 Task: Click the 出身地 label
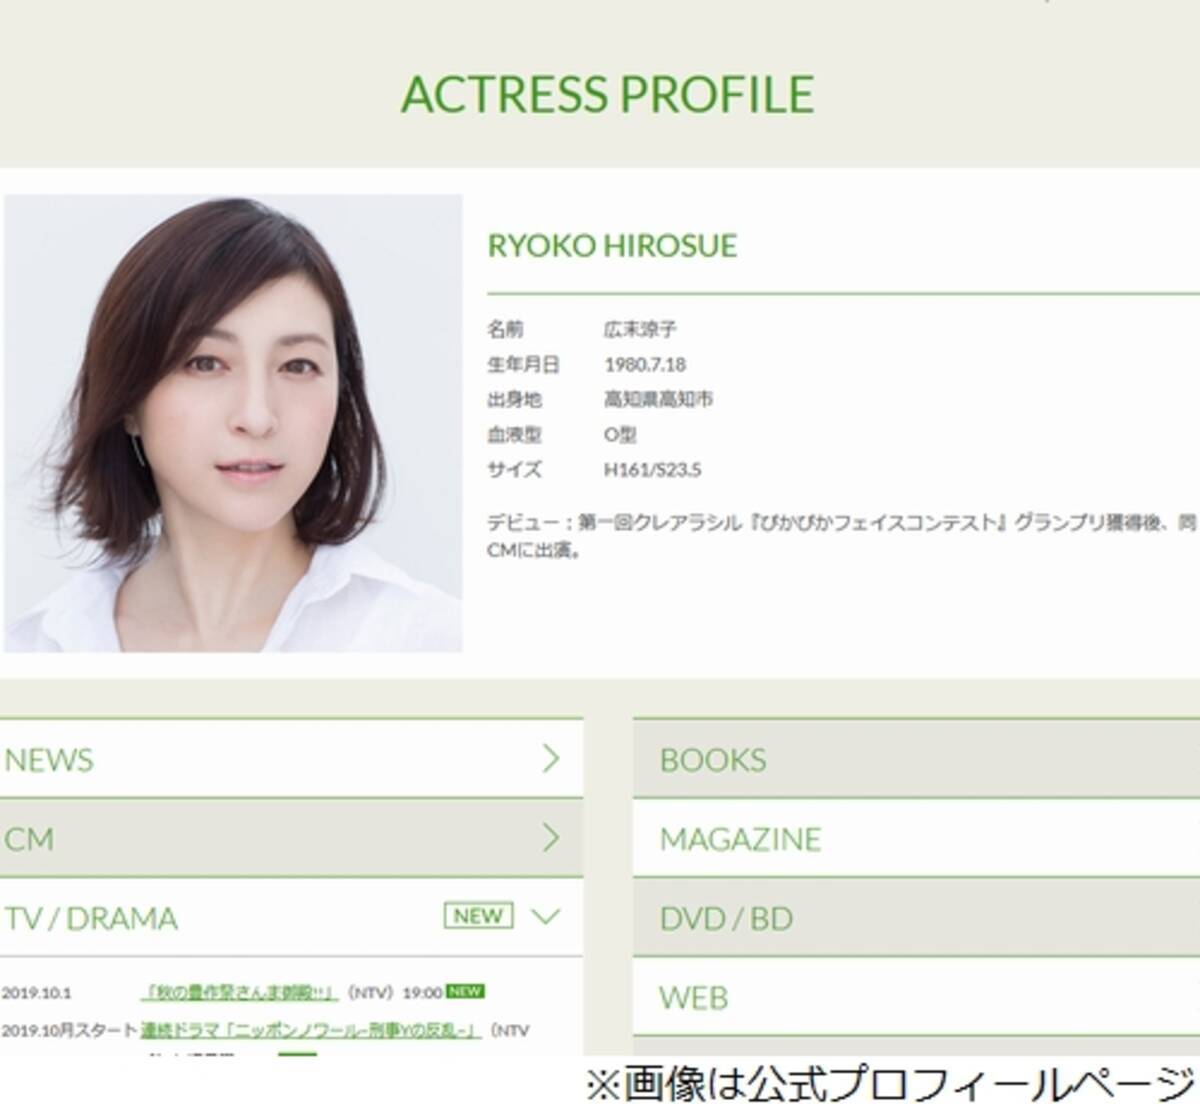click(514, 399)
